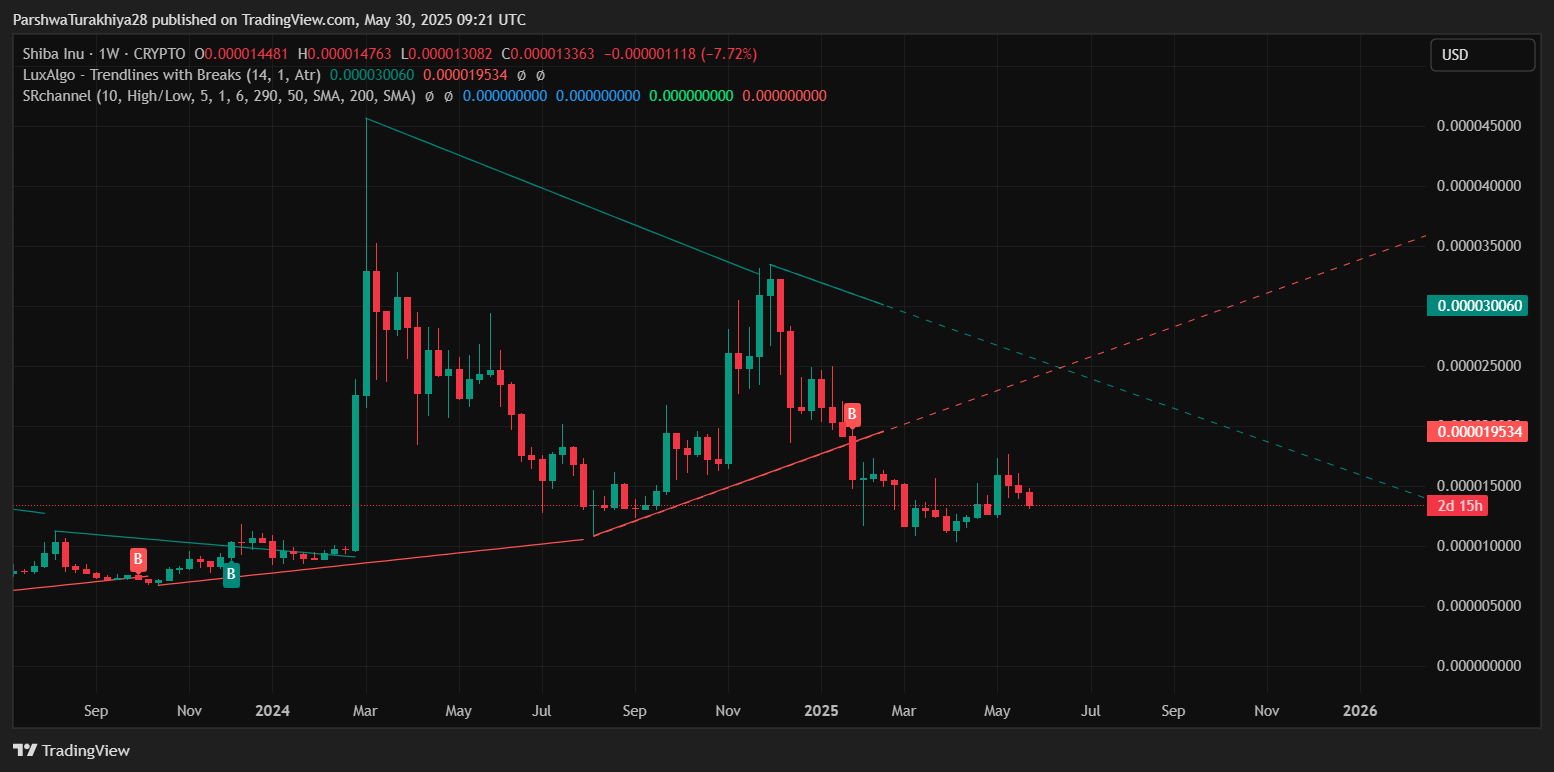Click the 2d 15h countdown label
The height and width of the screenshot is (772, 1554).
[x=1457, y=506]
